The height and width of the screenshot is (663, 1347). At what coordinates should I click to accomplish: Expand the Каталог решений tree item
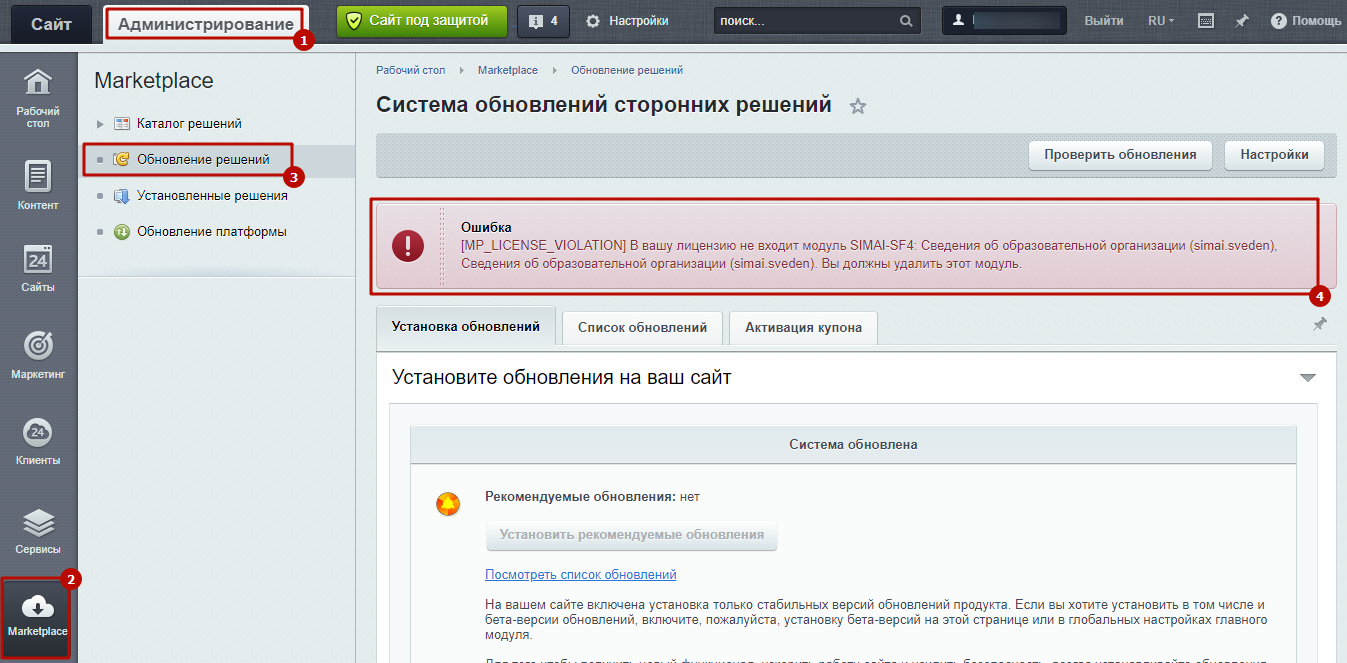point(100,124)
